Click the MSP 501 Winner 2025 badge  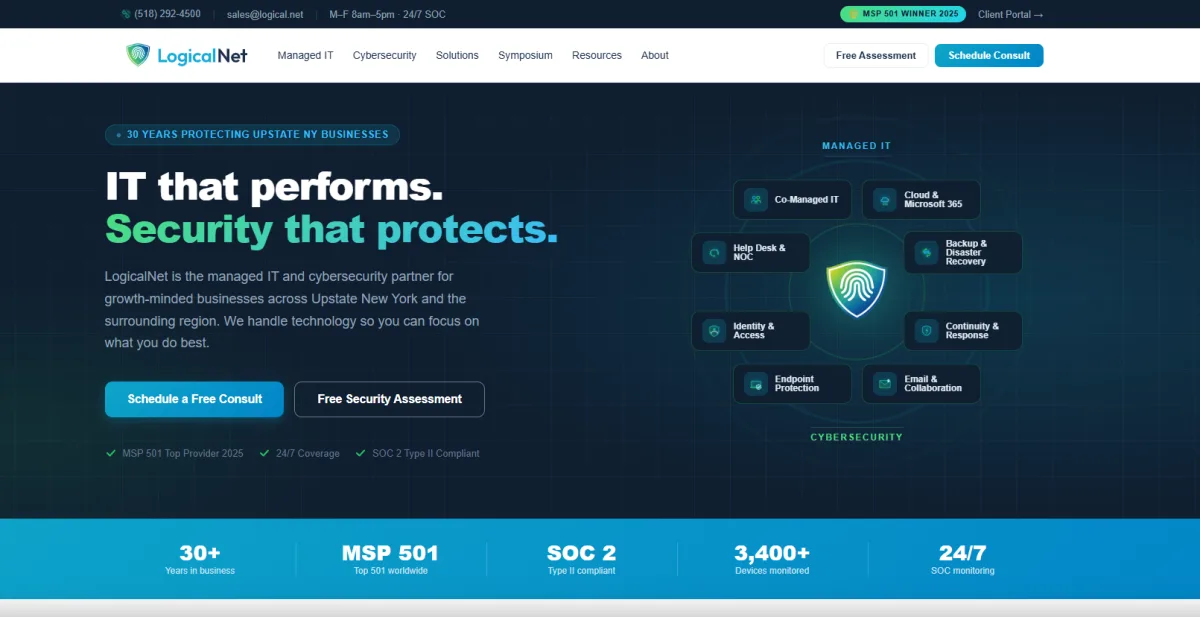[903, 14]
